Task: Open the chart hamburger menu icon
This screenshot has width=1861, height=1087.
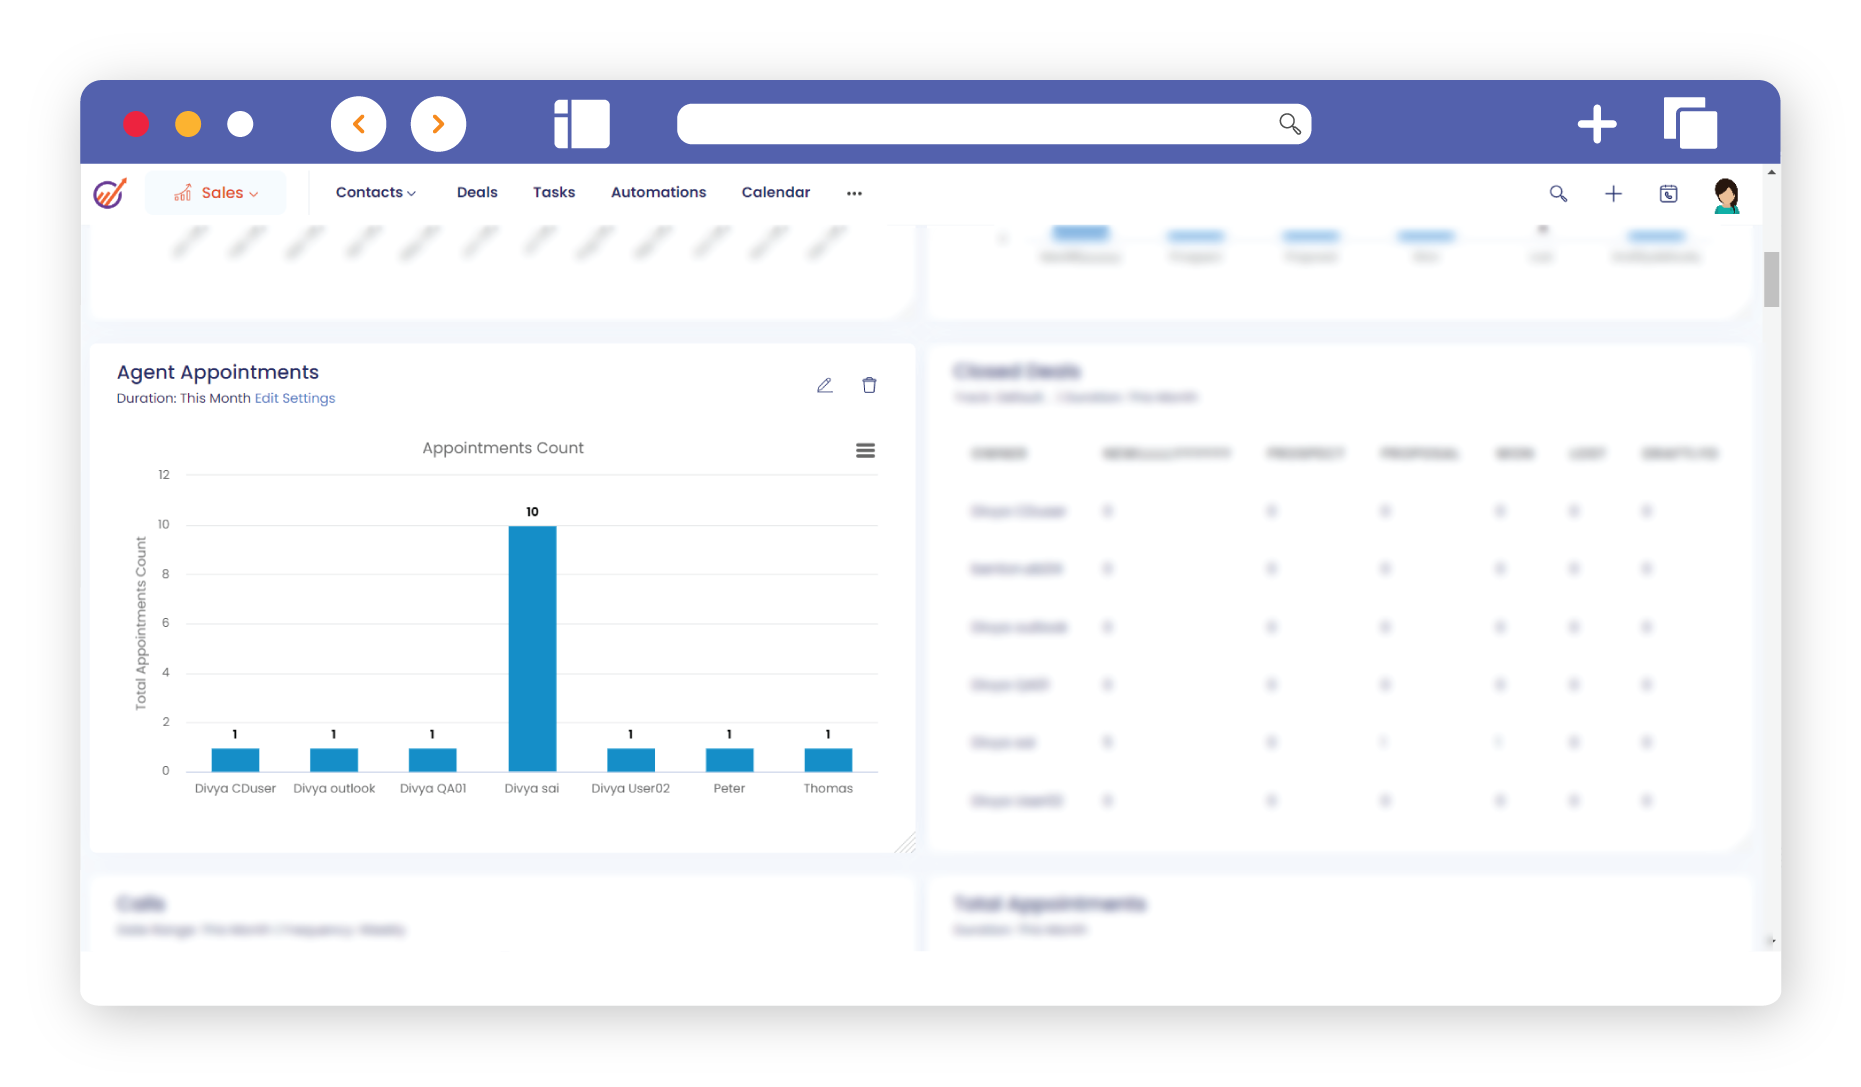Action: coord(865,451)
